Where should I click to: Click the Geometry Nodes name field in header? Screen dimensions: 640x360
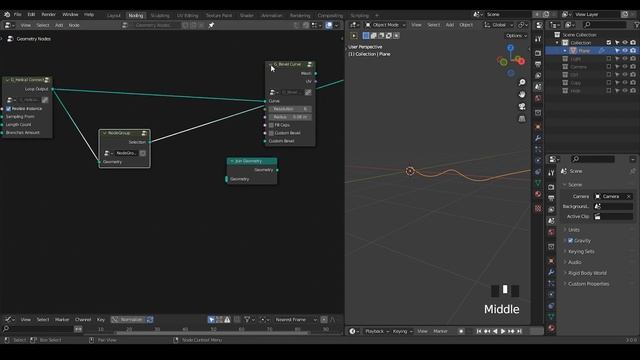point(156,25)
